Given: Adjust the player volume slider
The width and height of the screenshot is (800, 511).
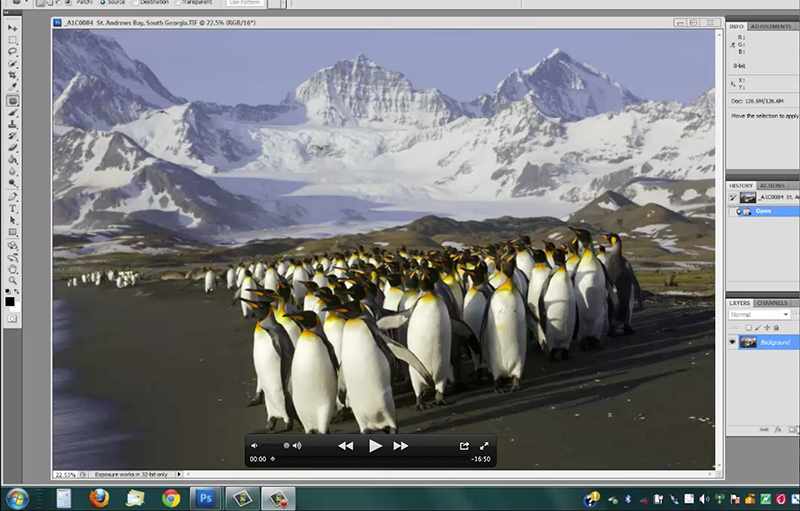Looking at the screenshot, I should [x=276, y=446].
